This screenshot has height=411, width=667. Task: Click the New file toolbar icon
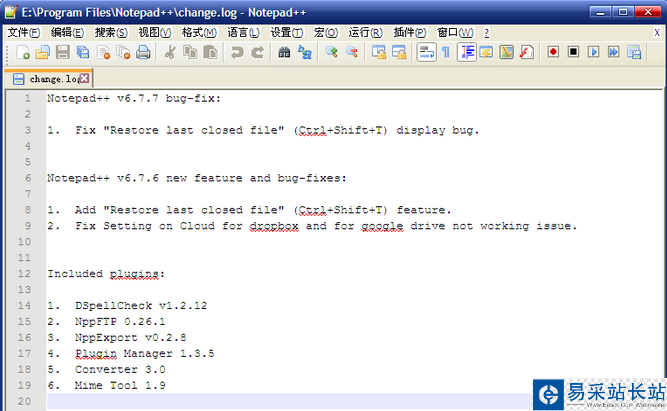click(x=23, y=52)
